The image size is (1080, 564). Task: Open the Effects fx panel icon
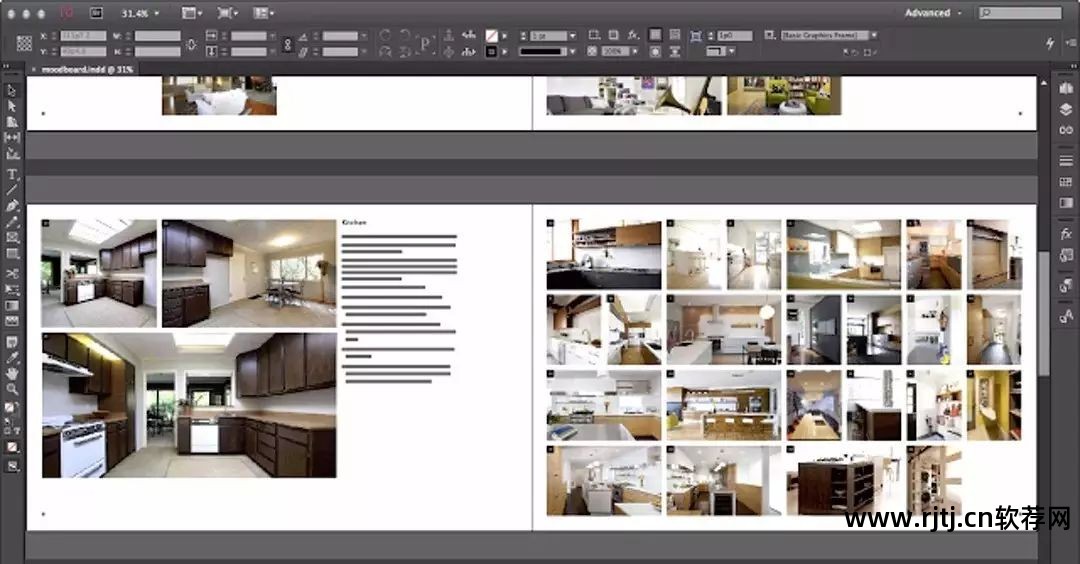[1066, 233]
